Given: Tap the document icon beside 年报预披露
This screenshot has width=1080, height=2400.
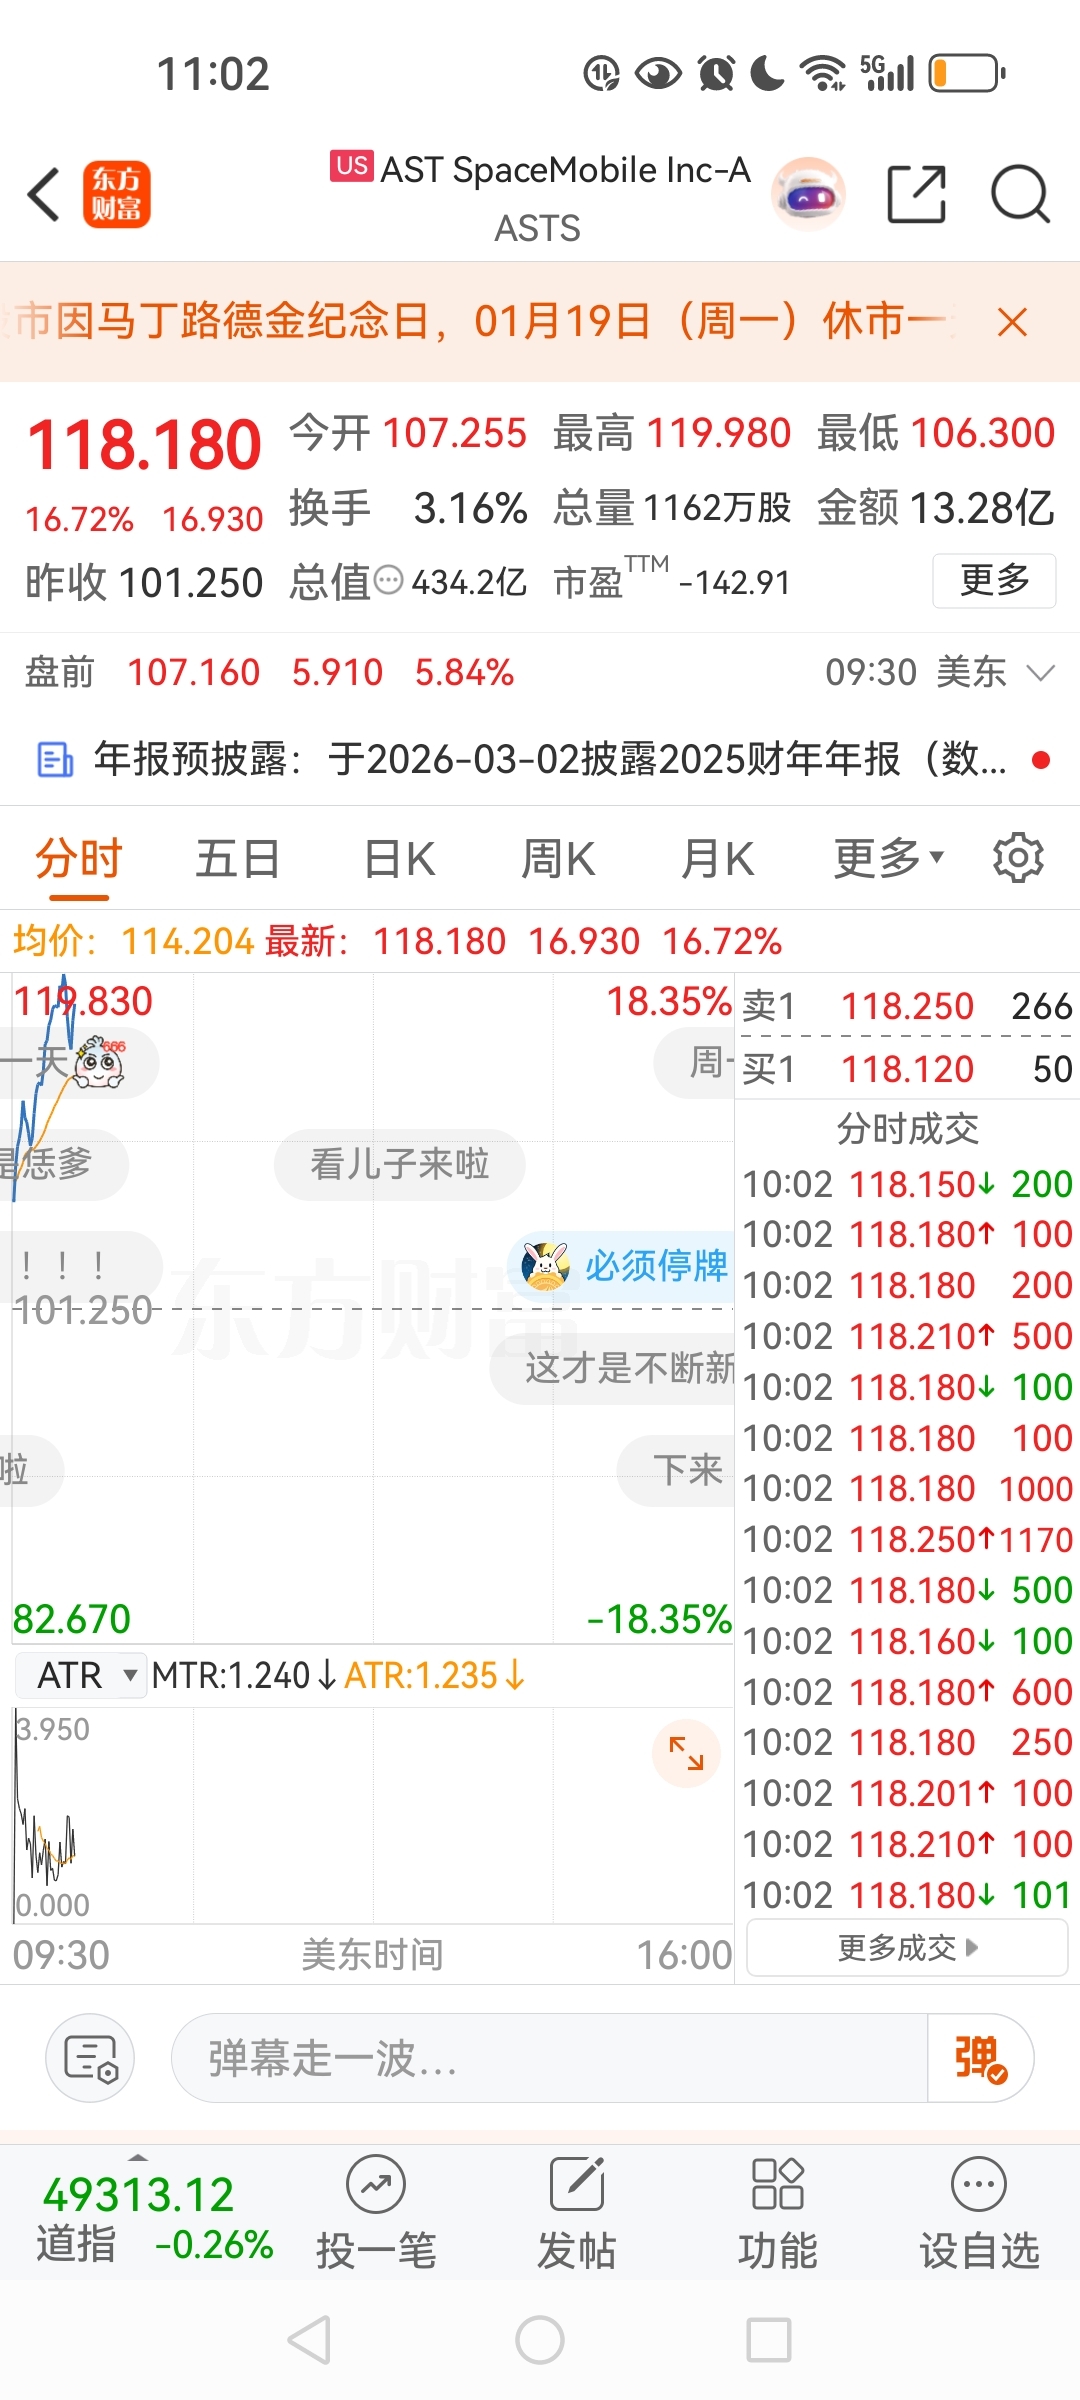Looking at the screenshot, I should (x=55, y=760).
